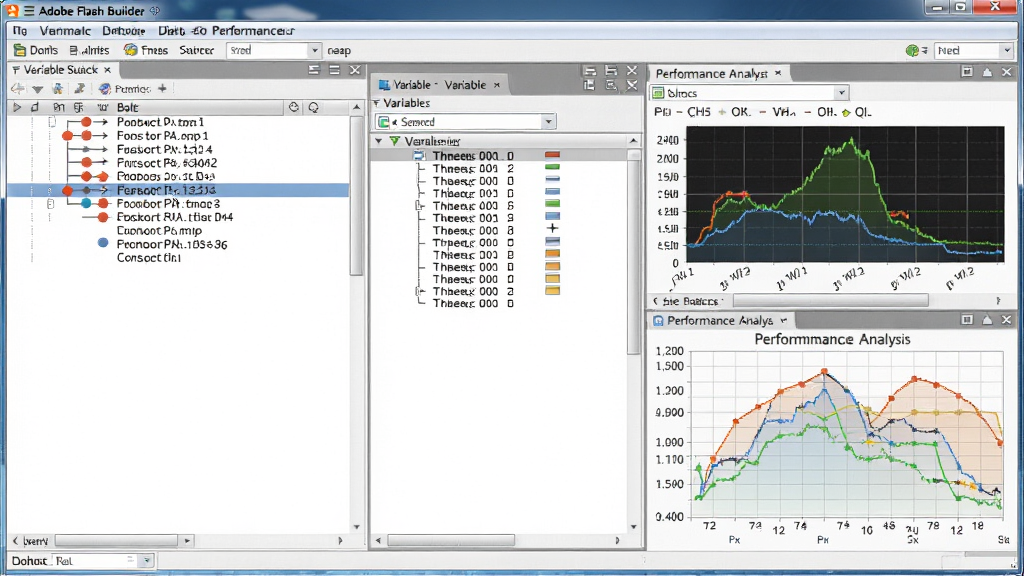Click the clock icon in the Bolt header row
The width and height of the screenshot is (1024, 576).
click(294, 107)
